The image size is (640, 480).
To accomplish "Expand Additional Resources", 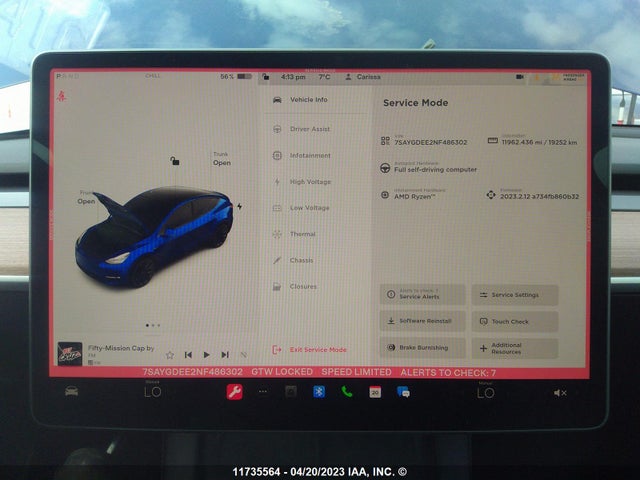I will (514, 348).
